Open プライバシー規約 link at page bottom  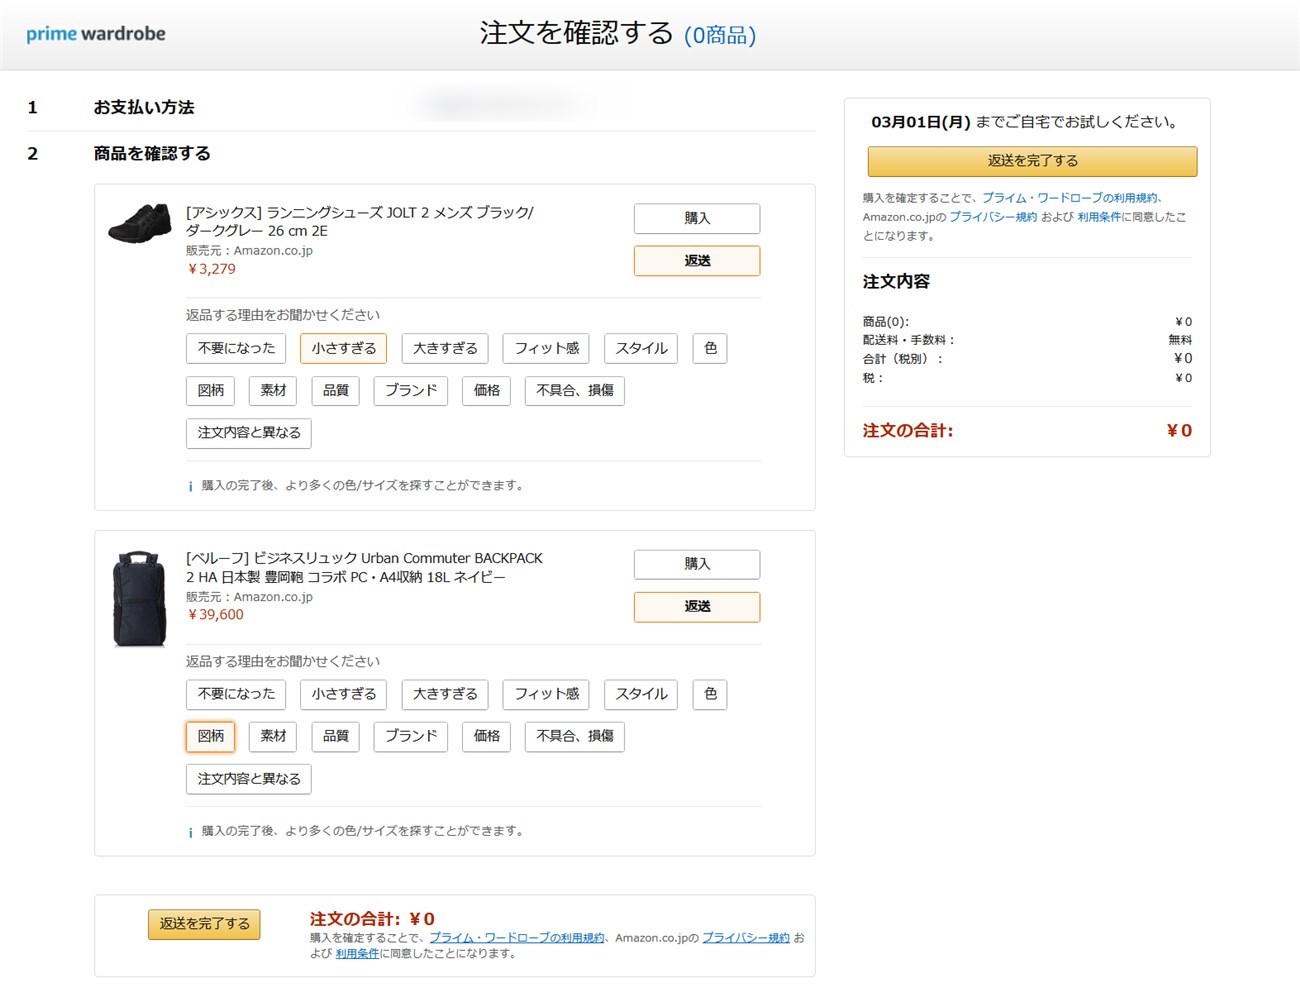[746, 938]
